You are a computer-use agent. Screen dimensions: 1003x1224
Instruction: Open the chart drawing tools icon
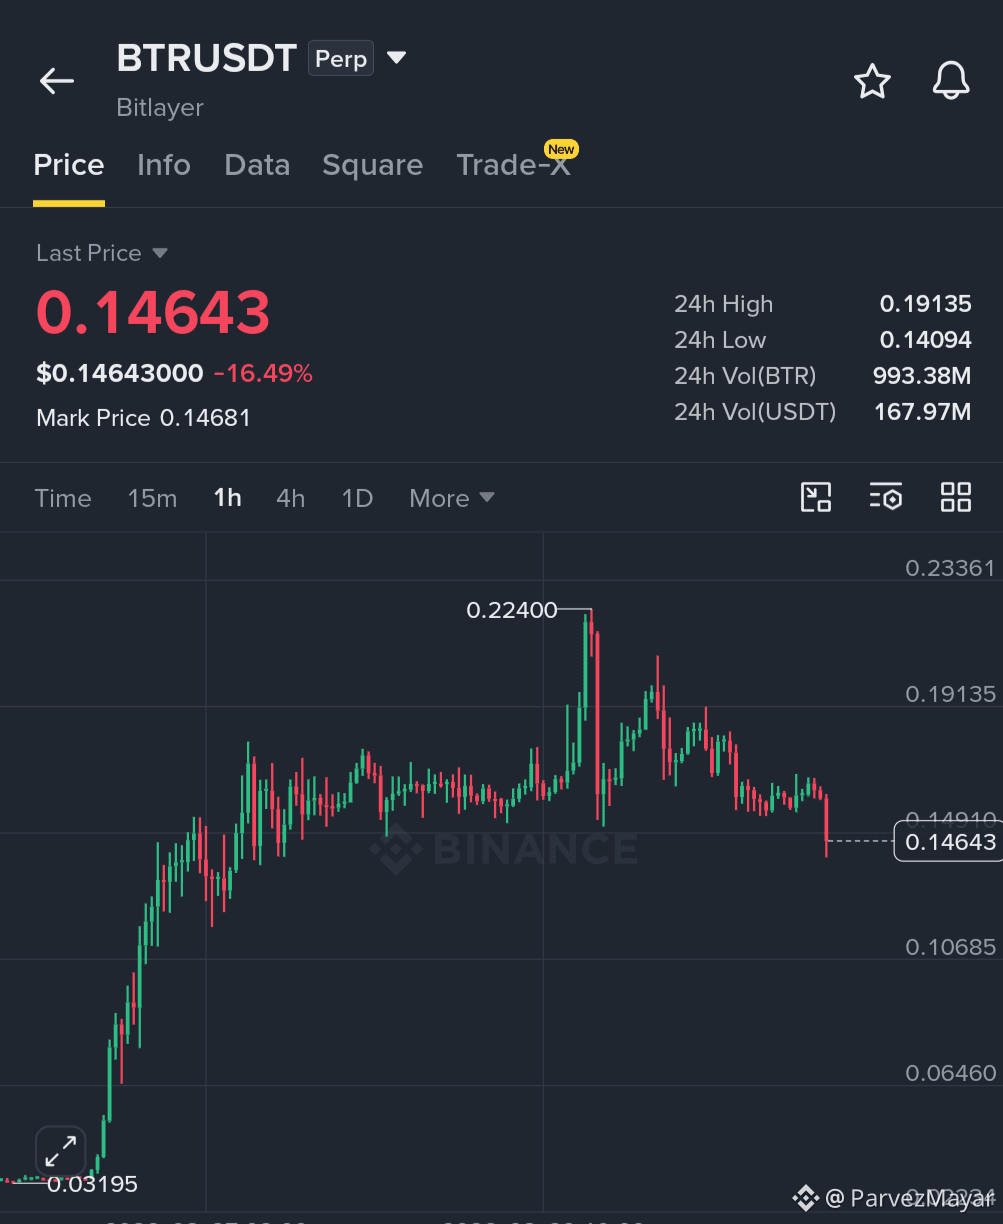[x=816, y=497]
